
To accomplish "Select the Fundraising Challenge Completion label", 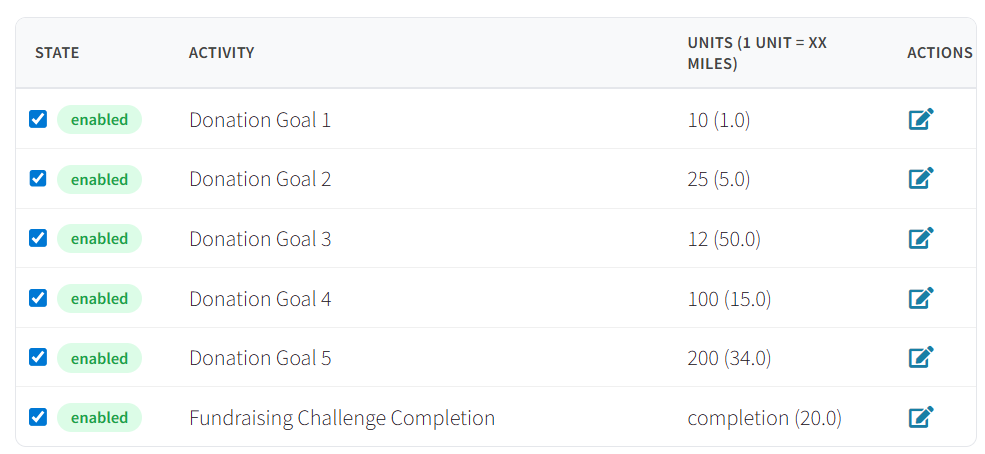I will pyautogui.click(x=342, y=418).
